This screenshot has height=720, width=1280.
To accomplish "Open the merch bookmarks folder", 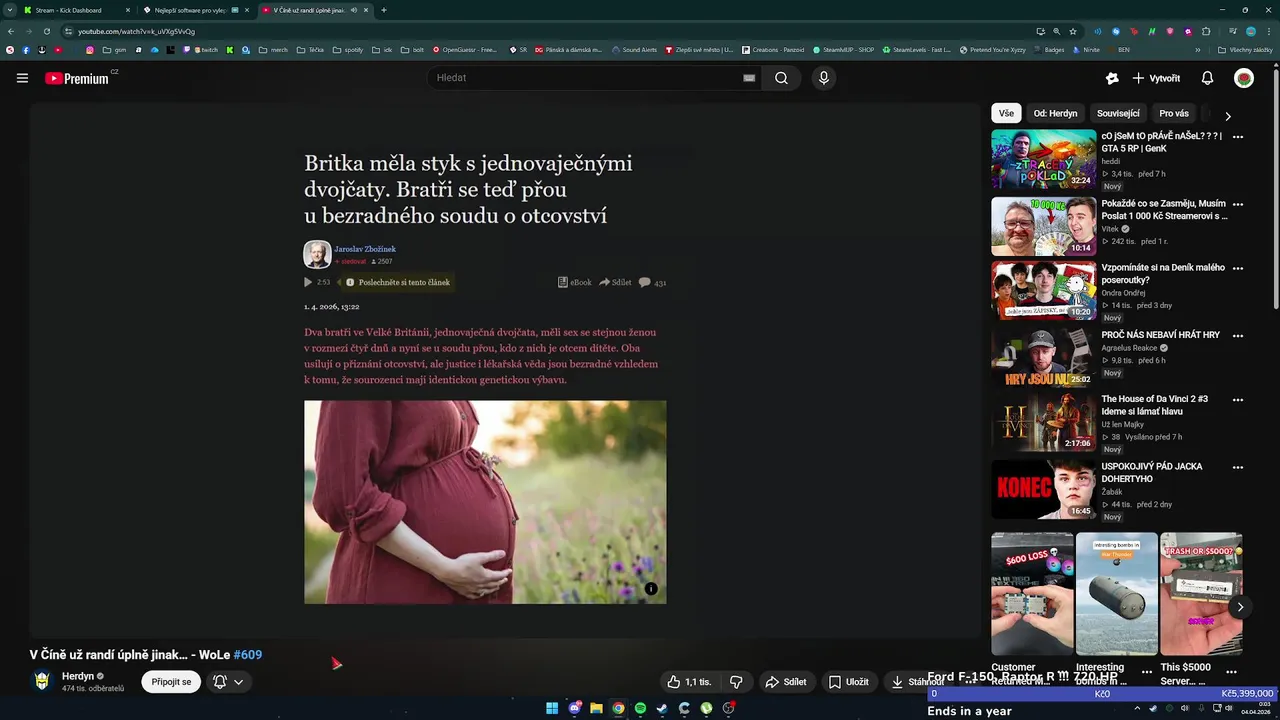I will (273, 49).
